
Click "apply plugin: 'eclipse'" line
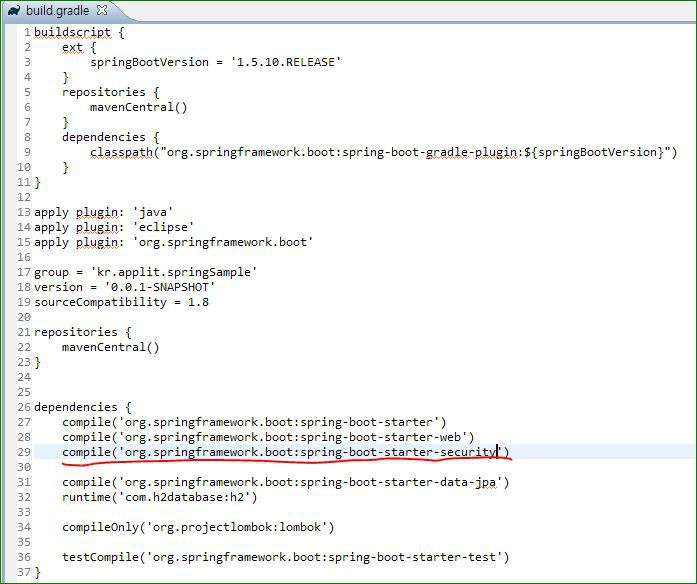[114, 228]
